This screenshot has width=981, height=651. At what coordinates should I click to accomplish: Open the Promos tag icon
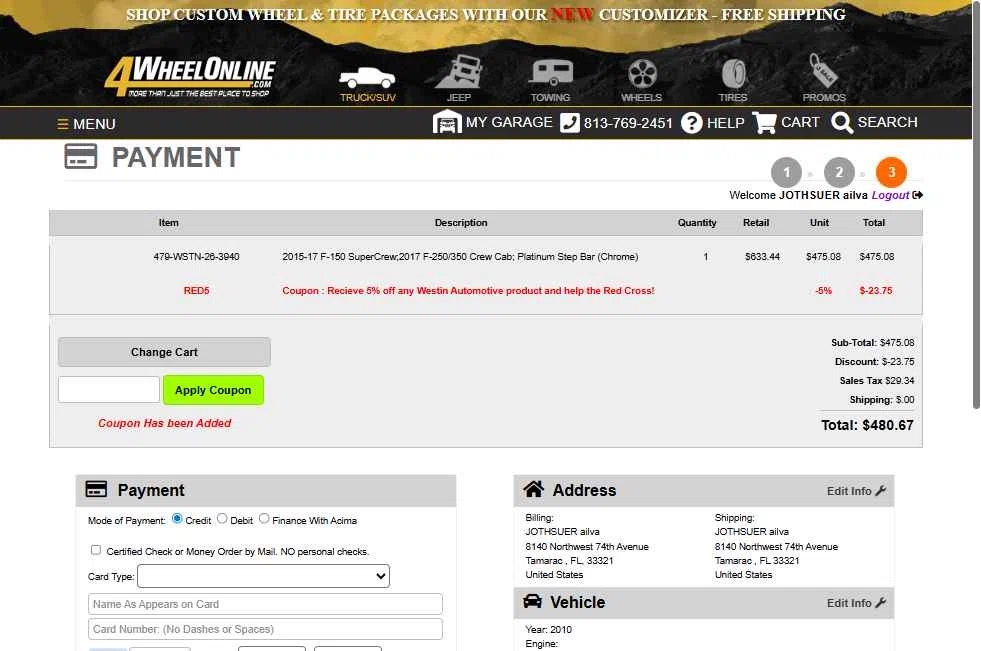click(x=823, y=70)
